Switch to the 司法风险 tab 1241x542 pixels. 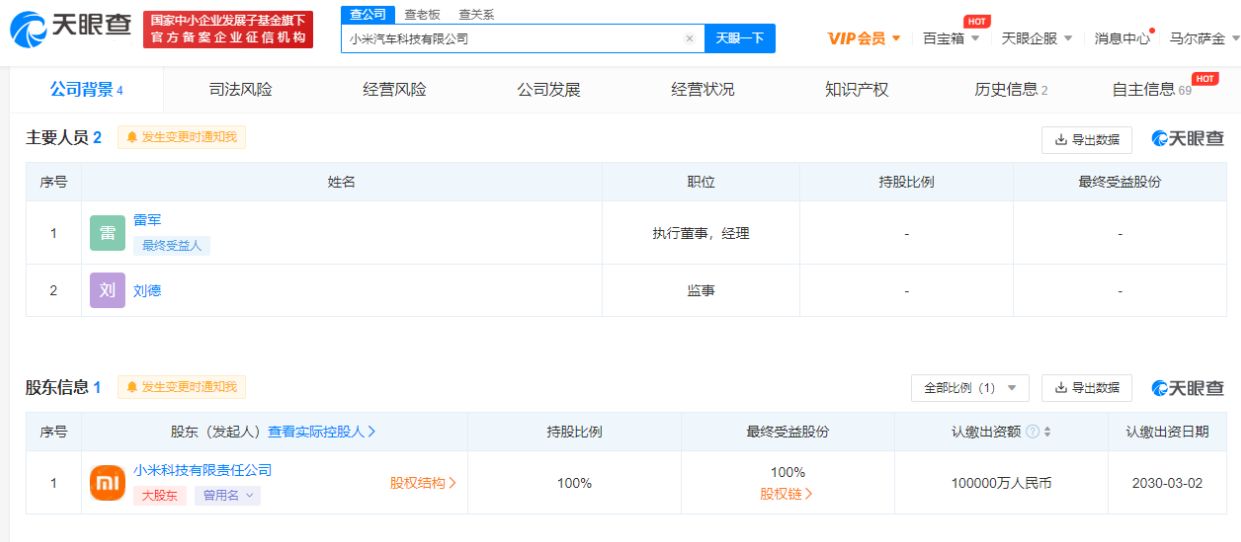[x=240, y=90]
